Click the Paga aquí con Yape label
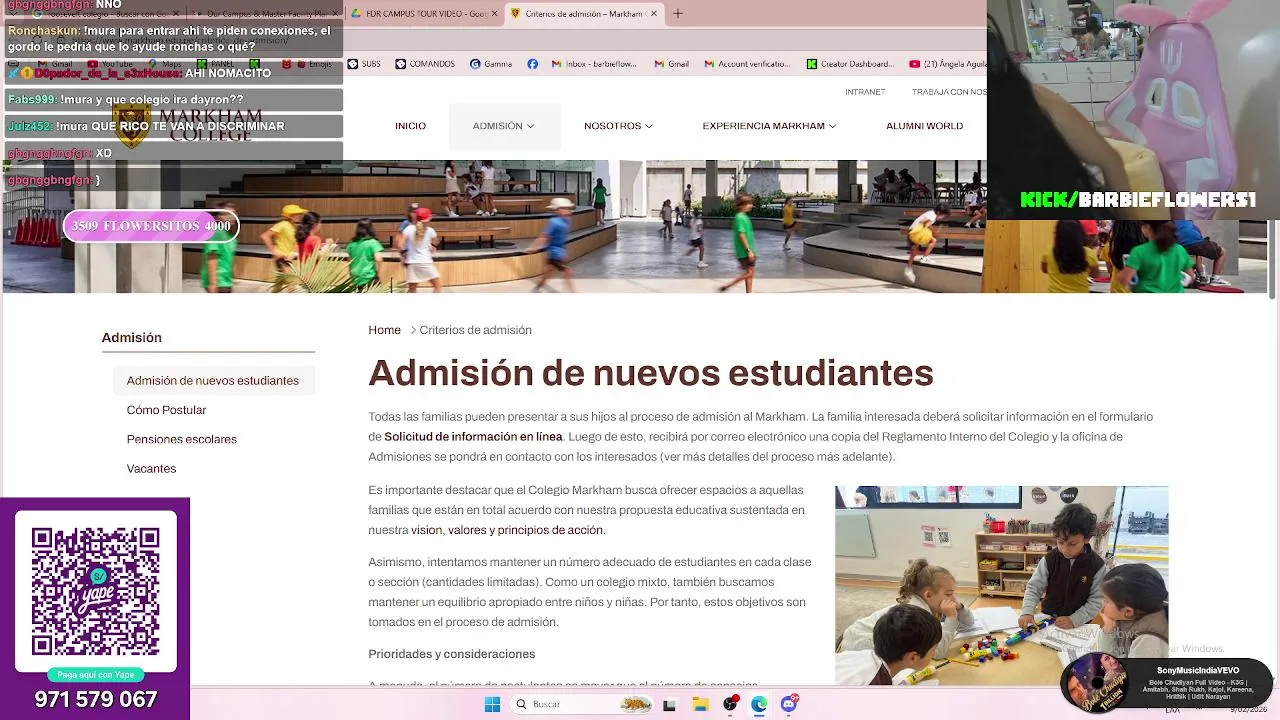1280x720 pixels. (x=95, y=675)
